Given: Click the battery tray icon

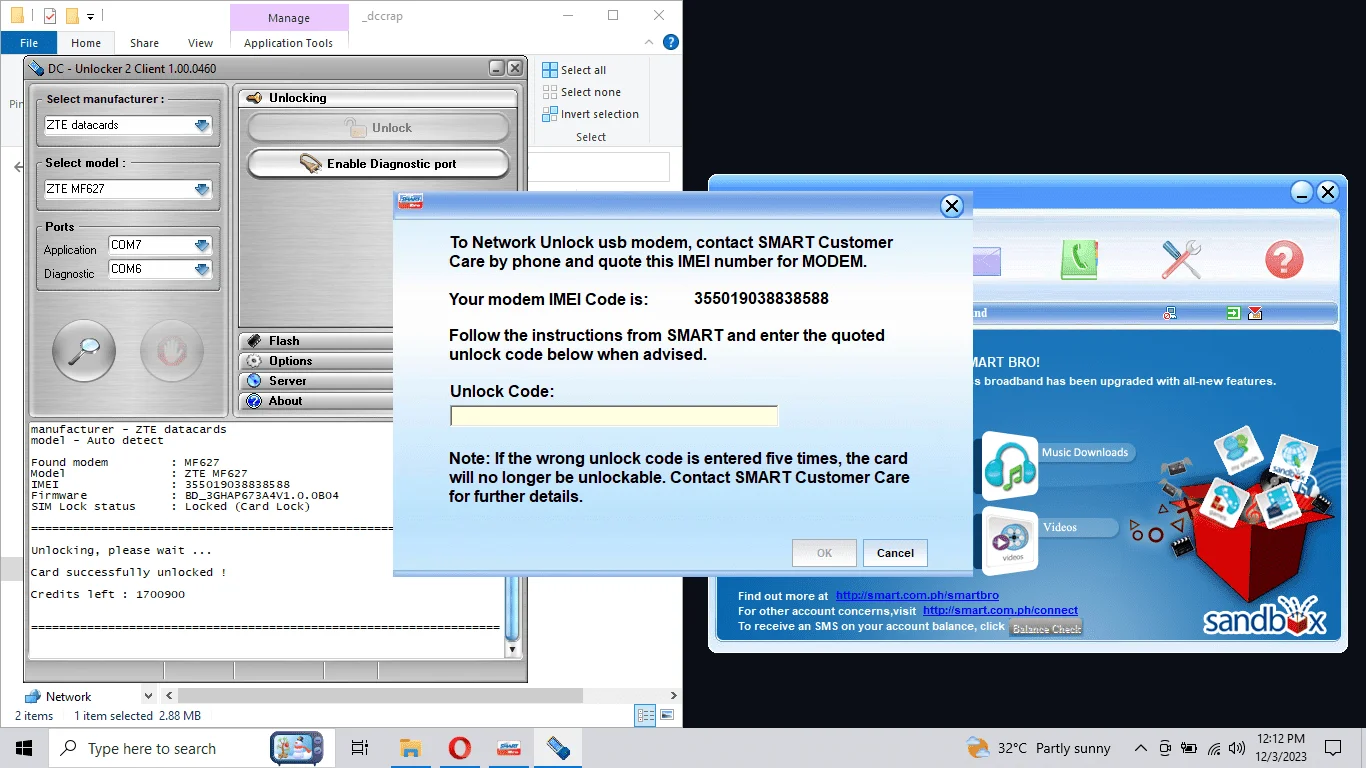Looking at the screenshot, I should pyautogui.click(x=1190, y=748).
